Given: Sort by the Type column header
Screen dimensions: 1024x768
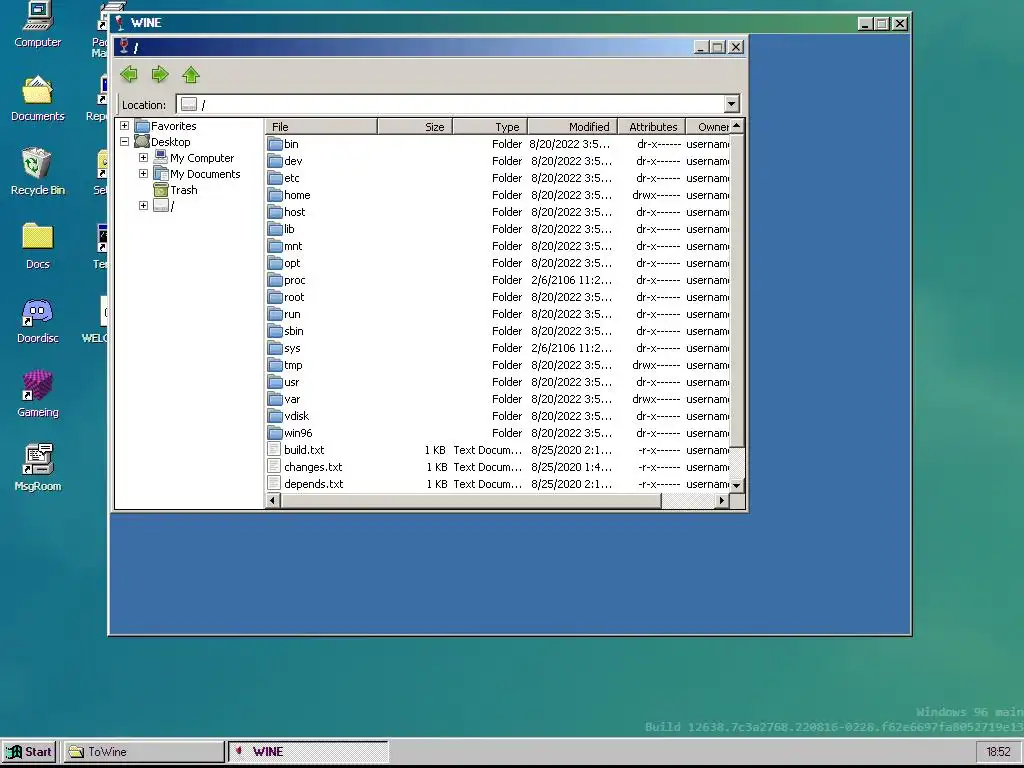Looking at the screenshot, I should [490, 127].
